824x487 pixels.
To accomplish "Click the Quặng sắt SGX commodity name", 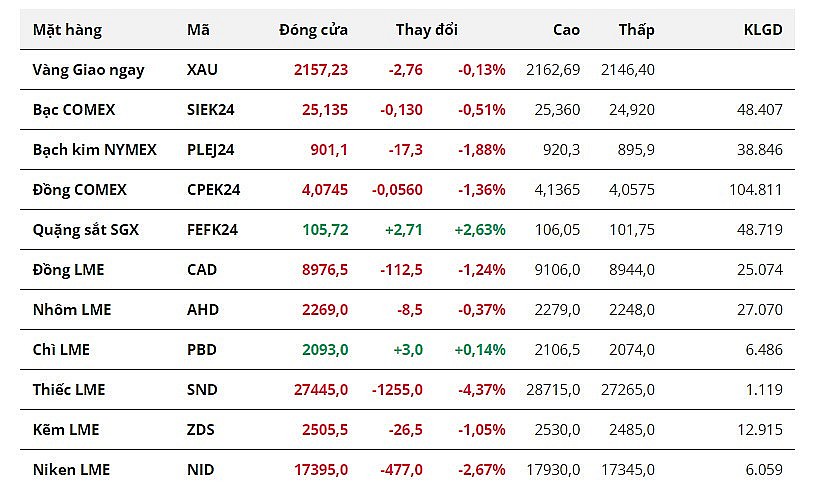I will click(85, 229).
